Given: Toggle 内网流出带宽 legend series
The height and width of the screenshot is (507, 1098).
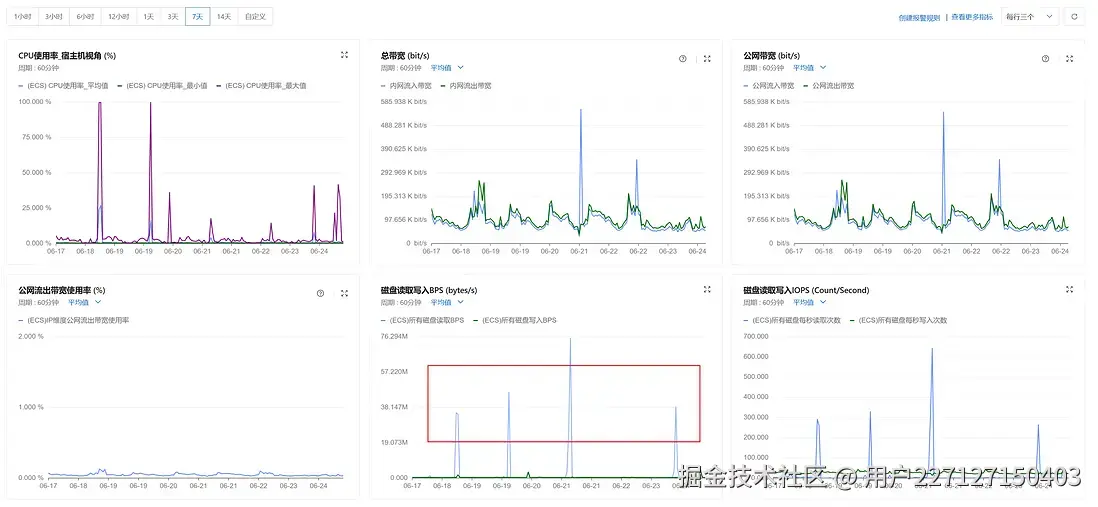Looking at the screenshot, I should pos(466,85).
